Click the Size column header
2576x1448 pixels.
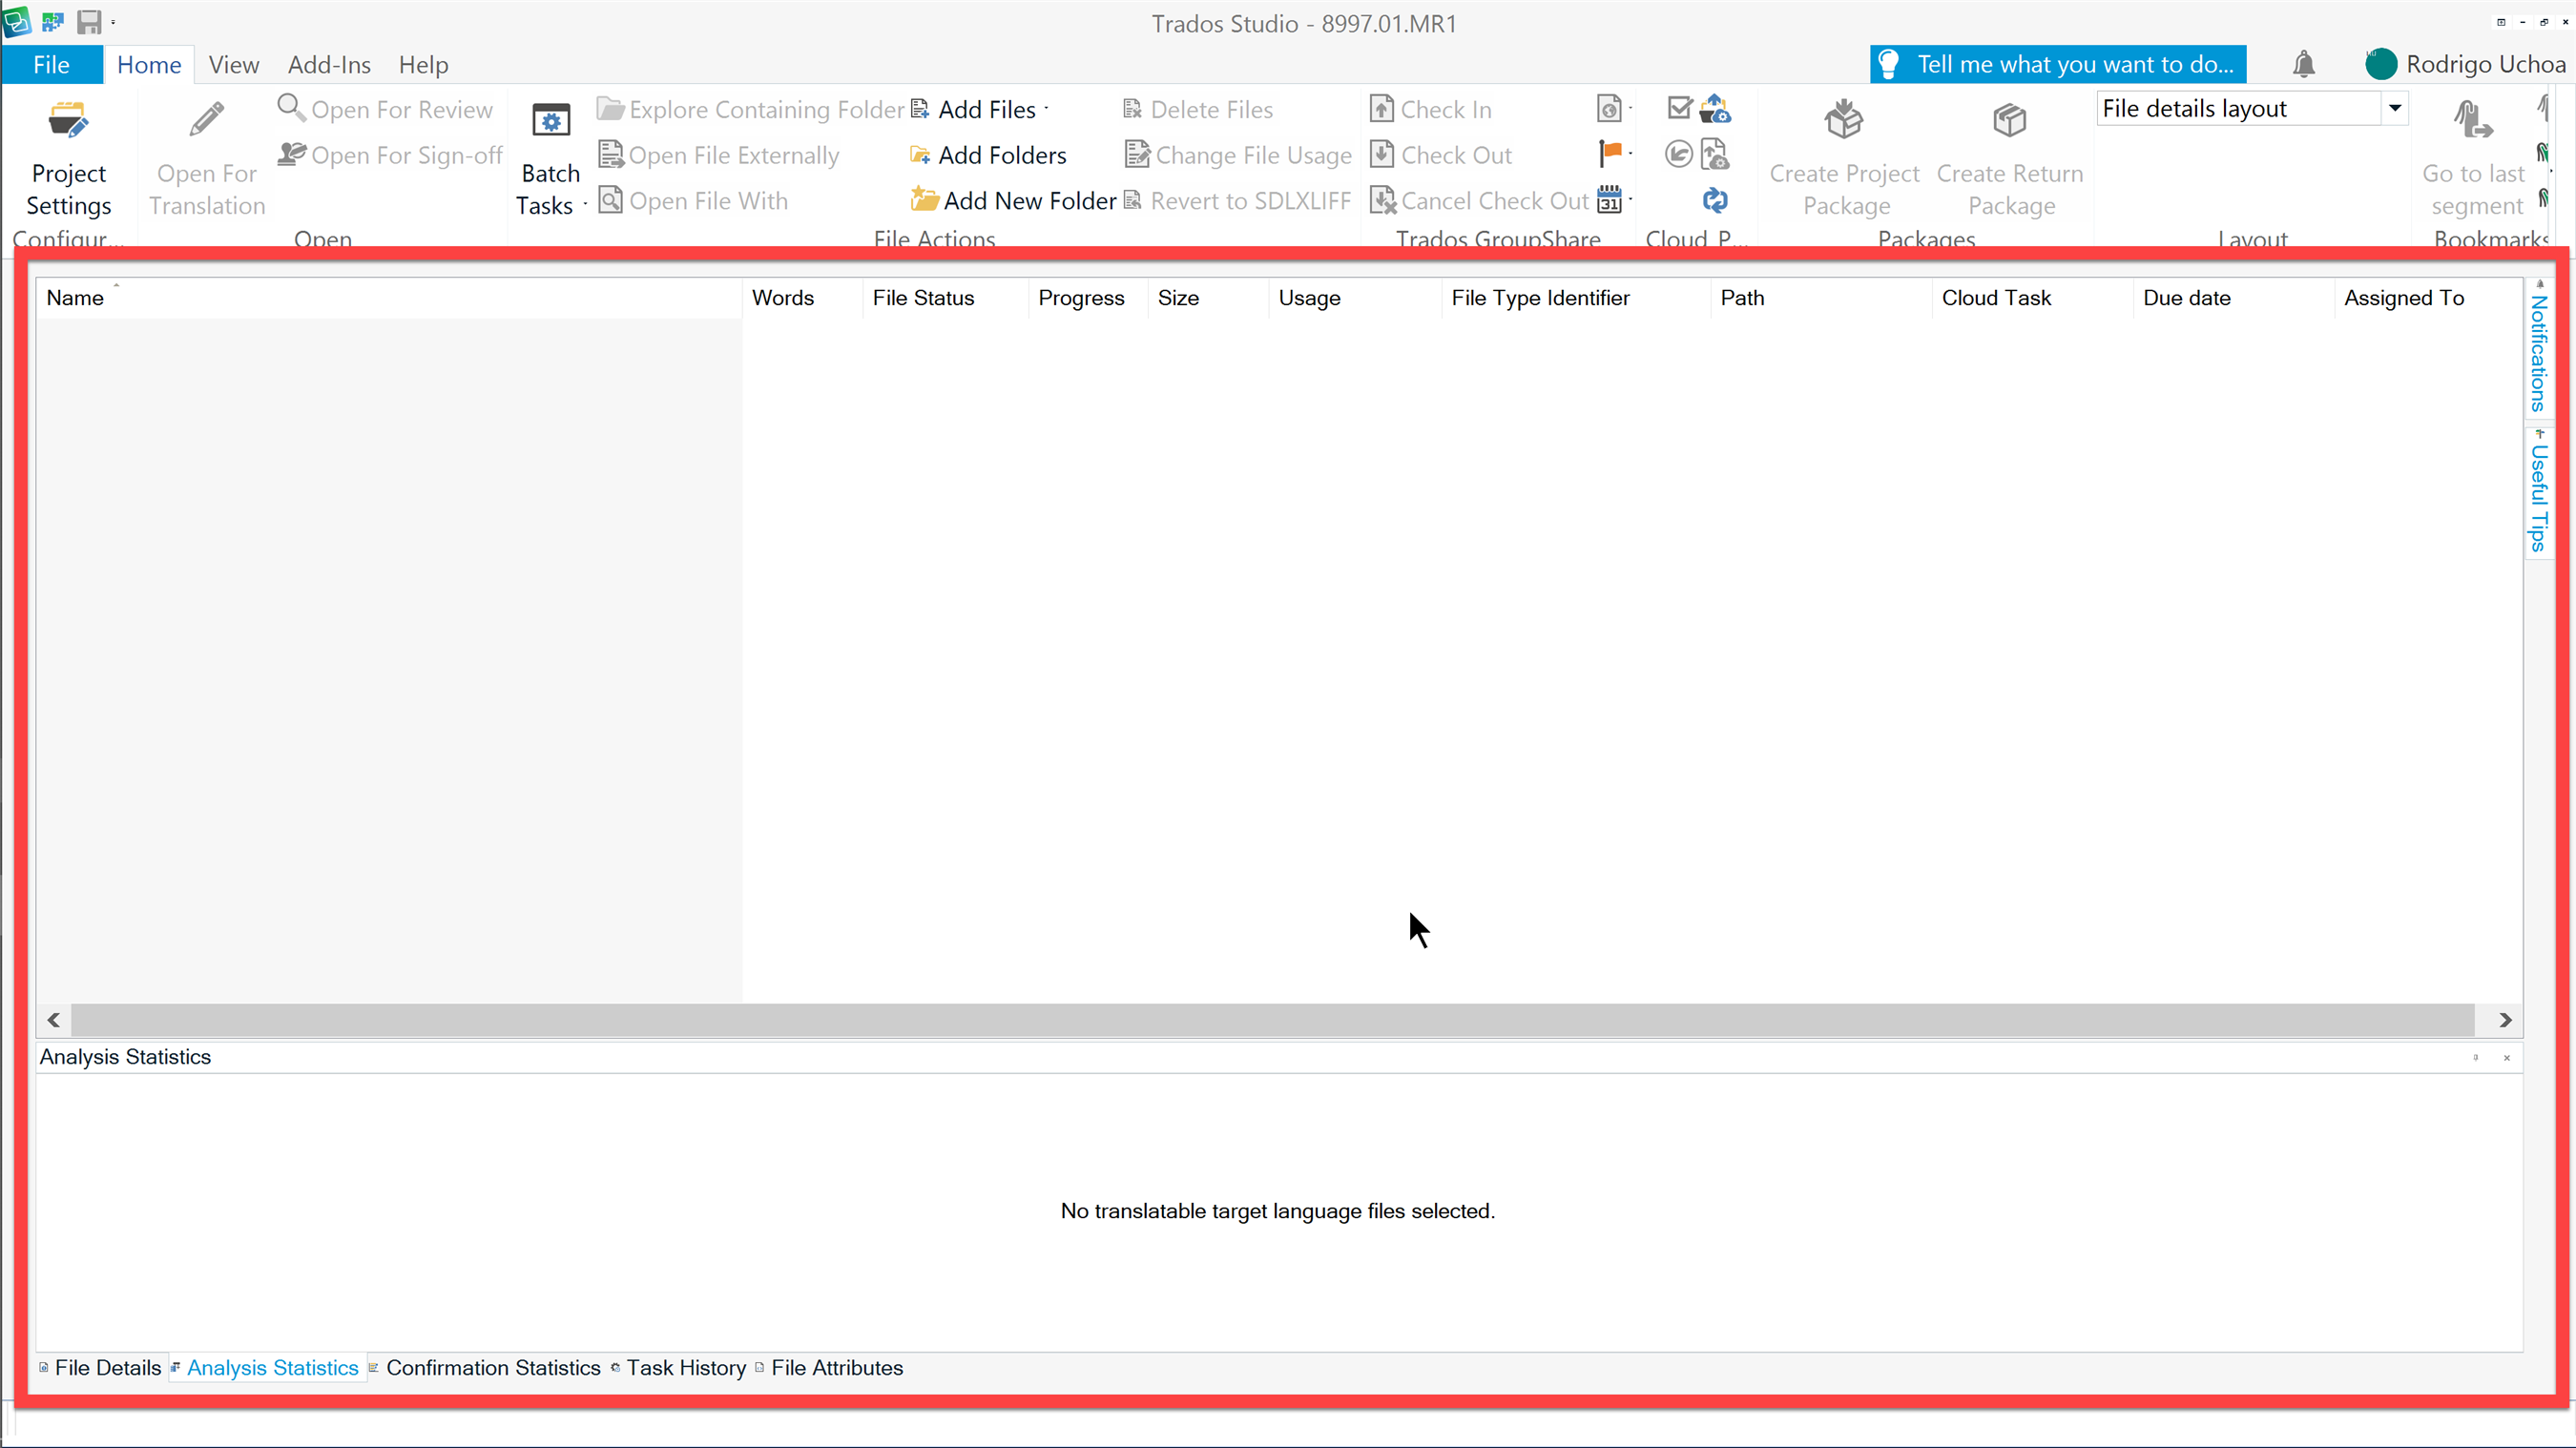point(1208,298)
